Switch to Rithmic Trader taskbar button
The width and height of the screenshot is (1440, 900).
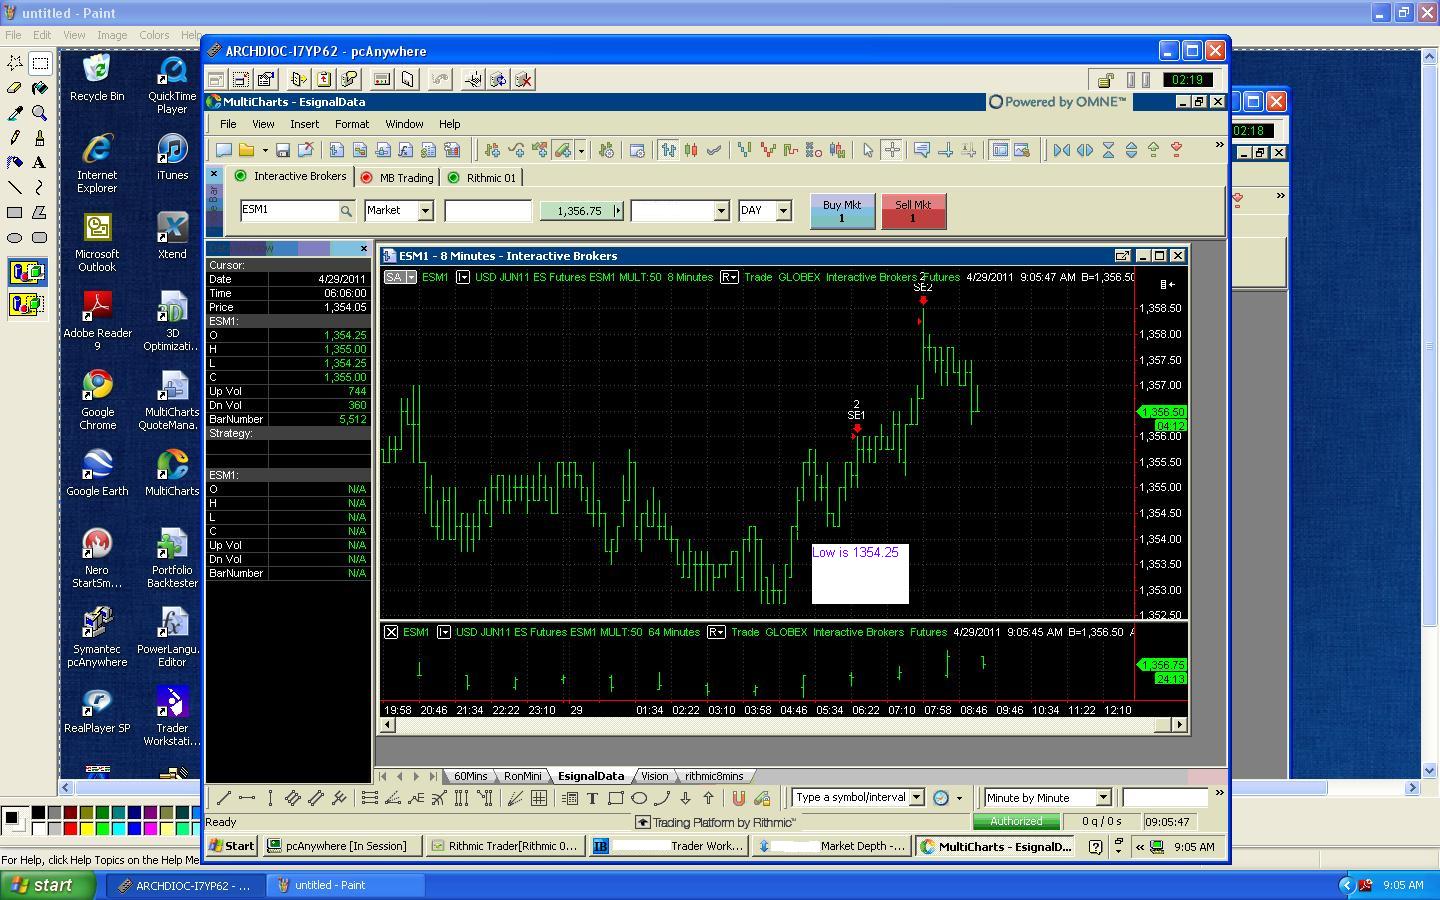point(505,846)
